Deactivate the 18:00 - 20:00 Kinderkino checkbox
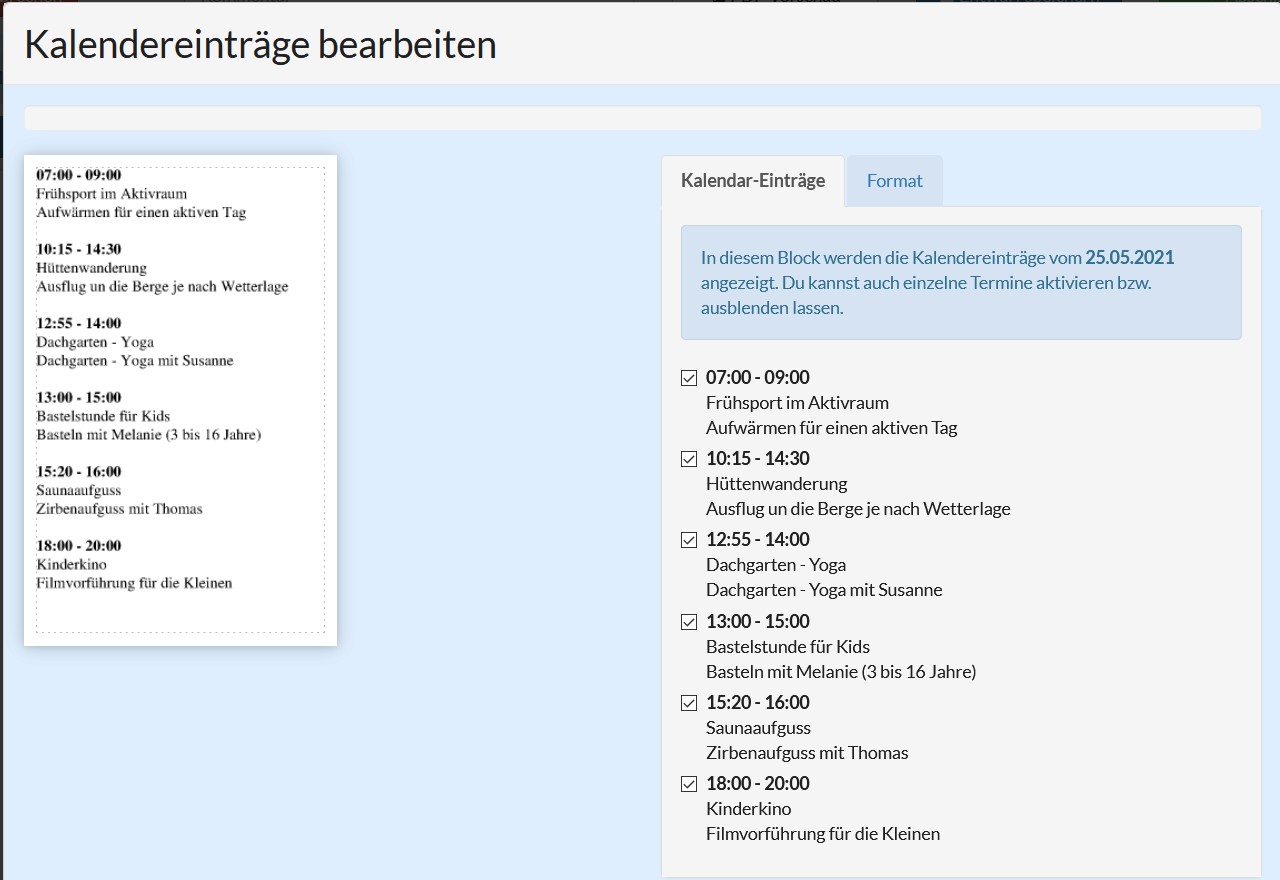1280x880 pixels. point(689,784)
